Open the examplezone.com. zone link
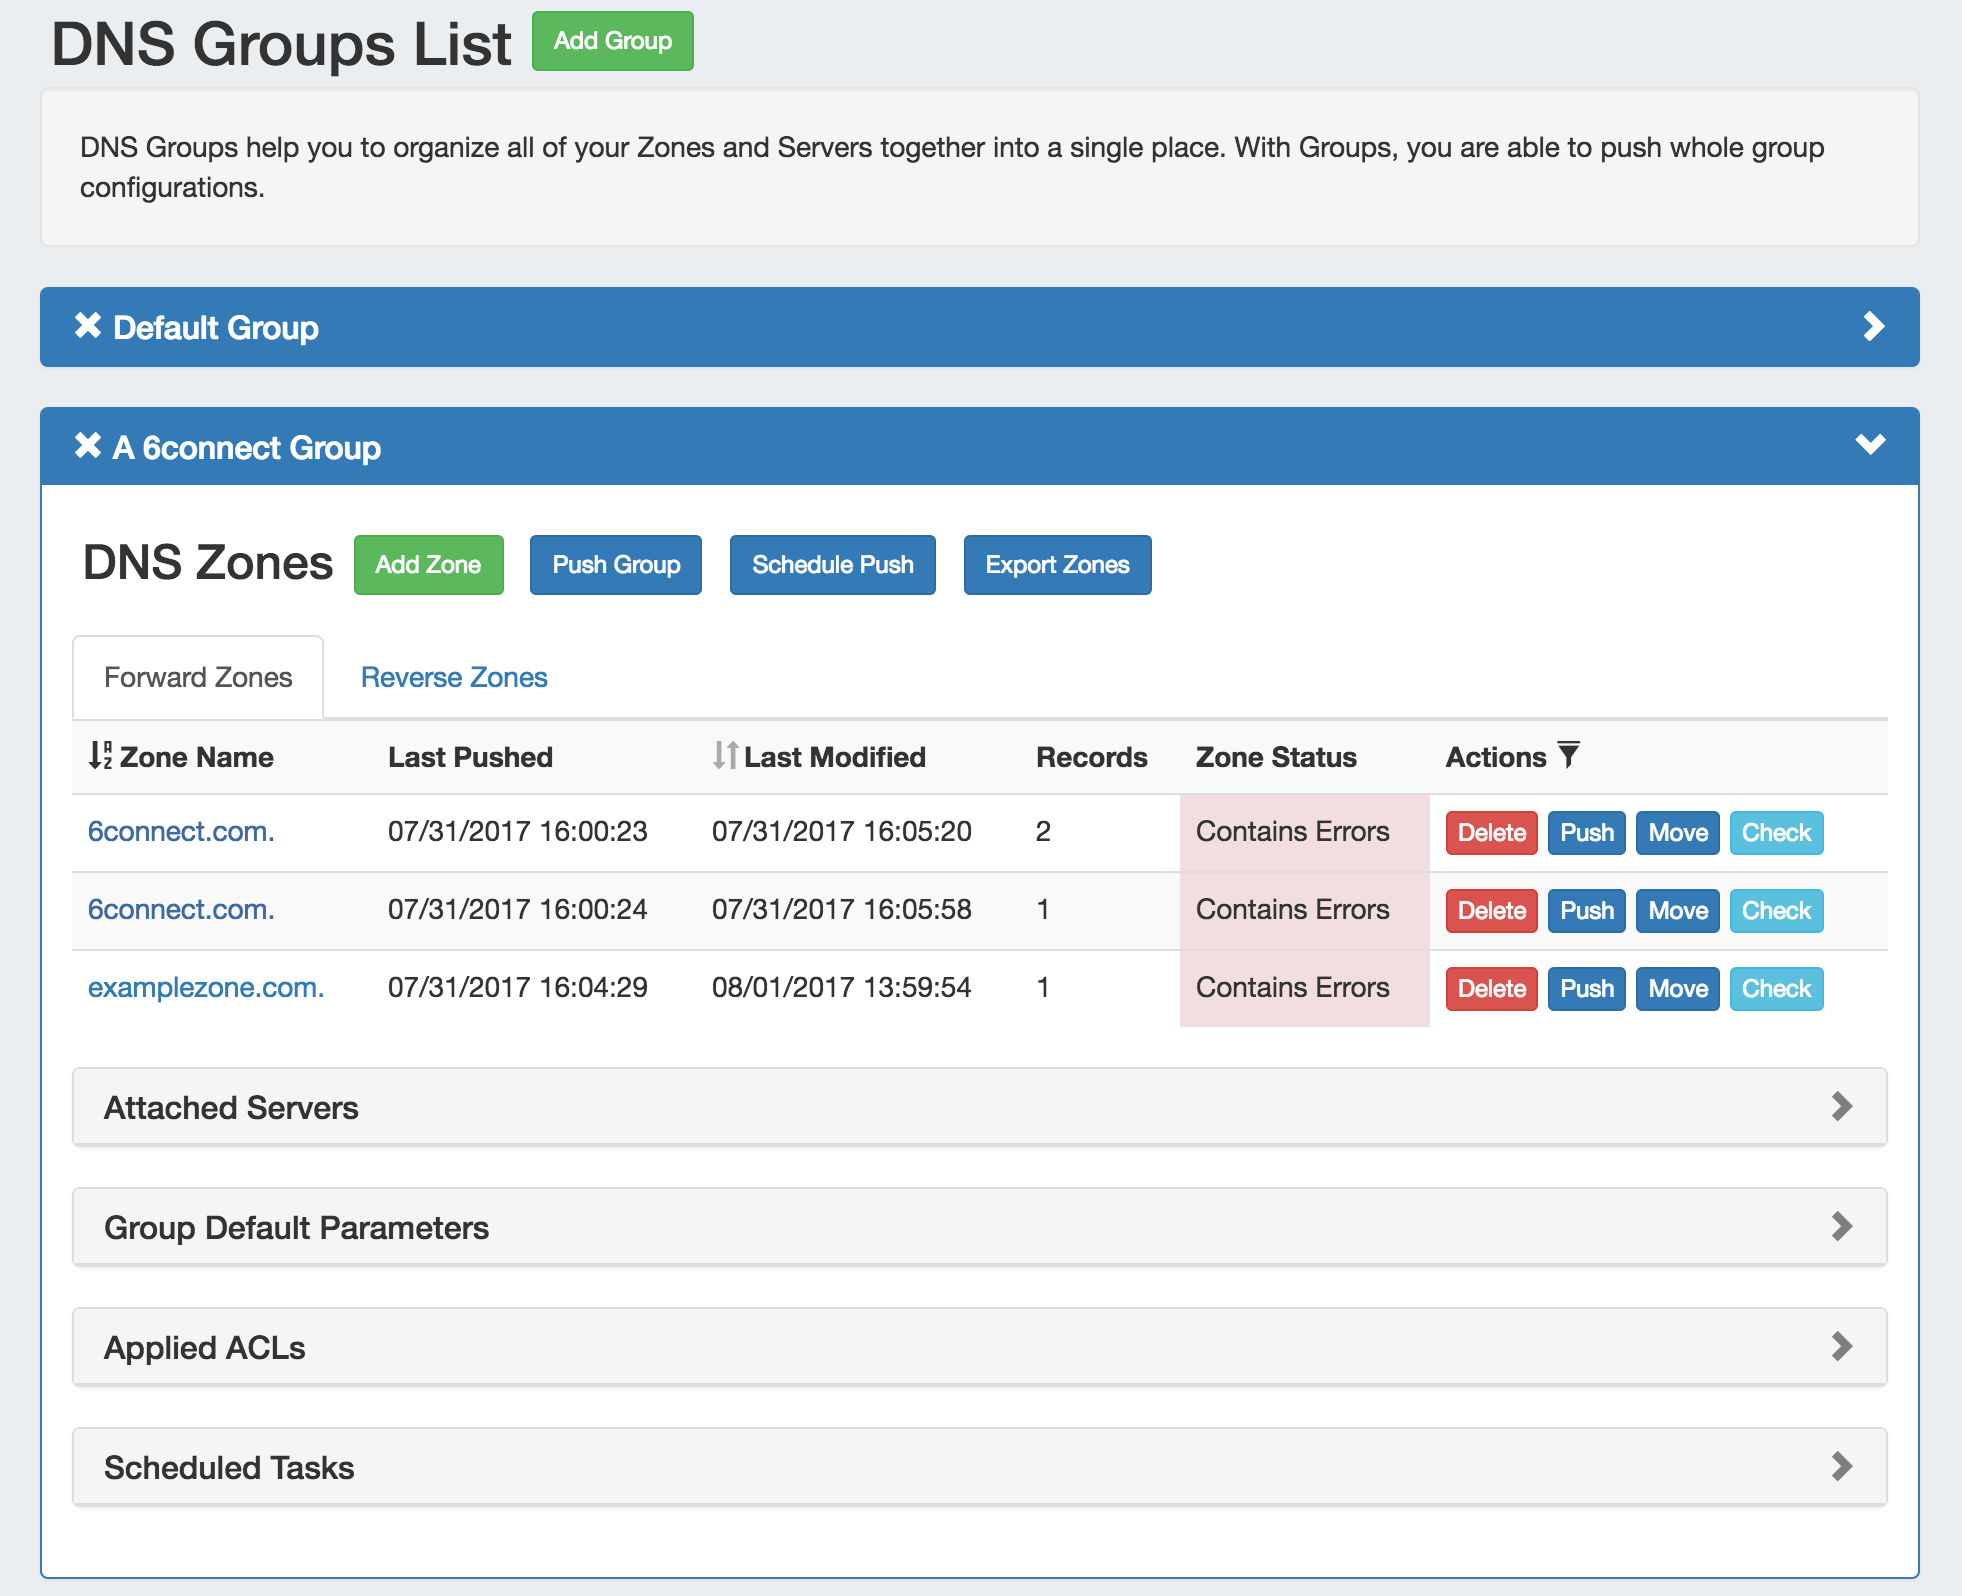Screen dimensions: 1962x1596 pyautogui.click(x=206, y=988)
